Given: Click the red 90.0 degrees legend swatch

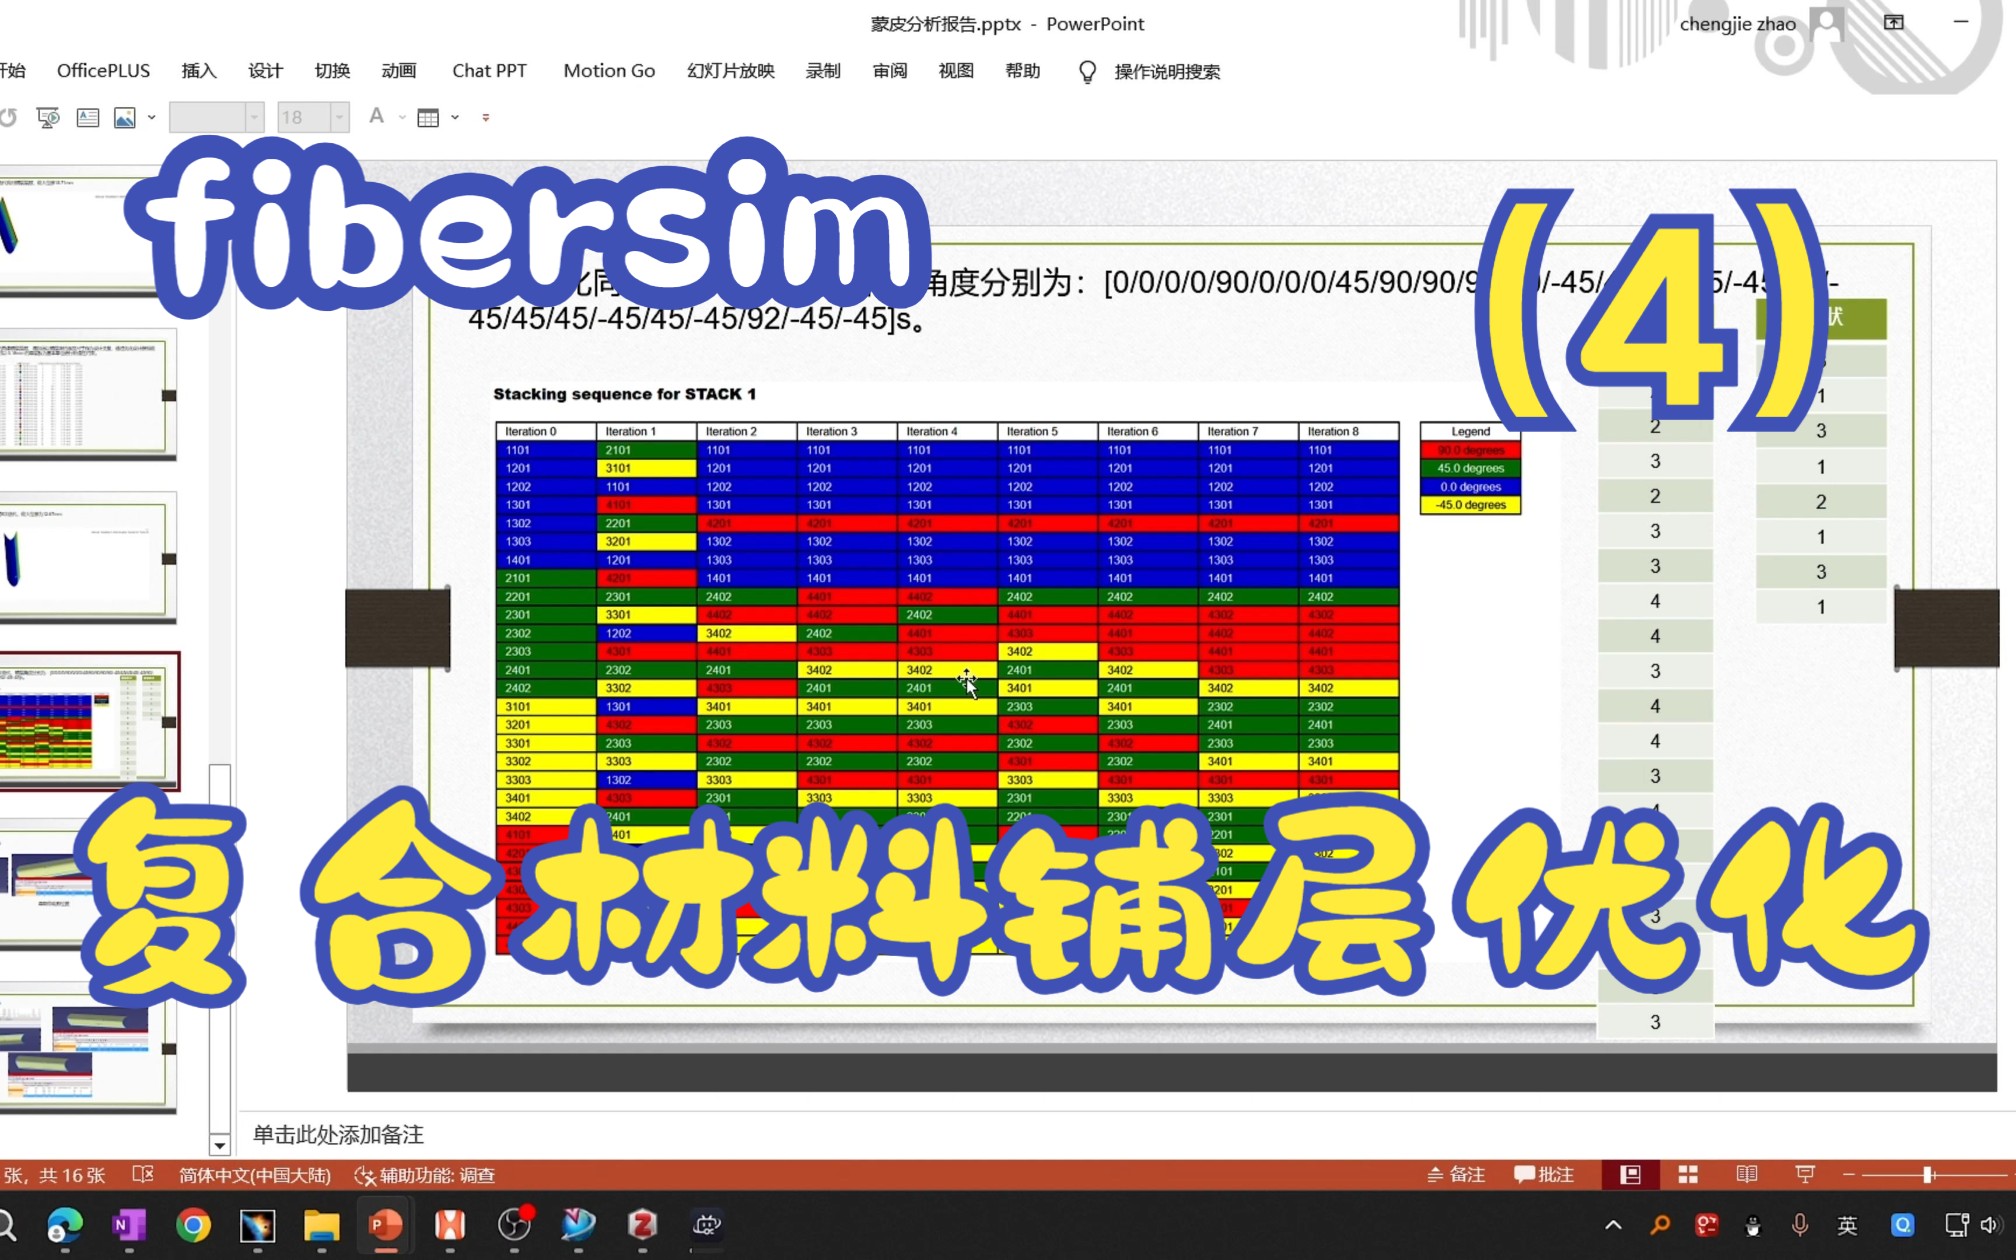Looking at the screenshot, I should click(x=1470, y=450).
